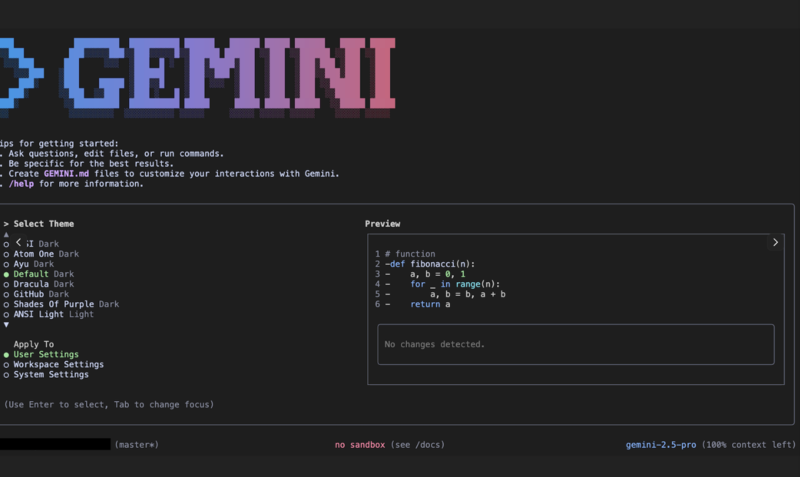Click the 'Ask questions, edit files' tip line

click(116, 154)
